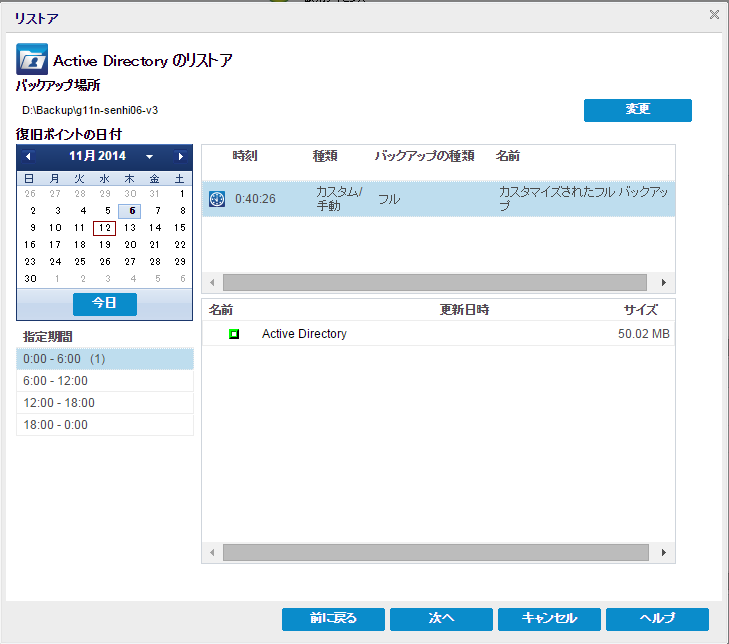Screen dimensions: 729x644
Task: Click the recovery points horizontal scrollbar thumb
Action: click(x=435, y=282)
